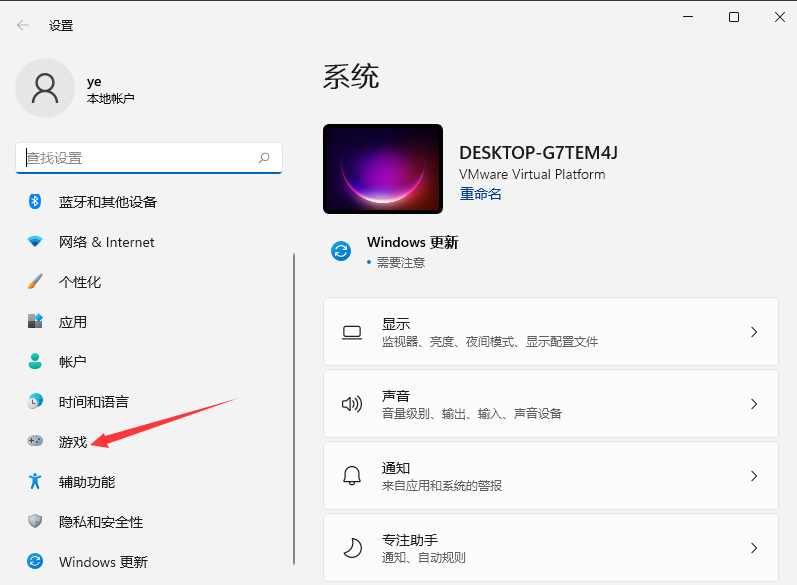Click the gaming controller icon
797x585 pixels.
point(35,441)
